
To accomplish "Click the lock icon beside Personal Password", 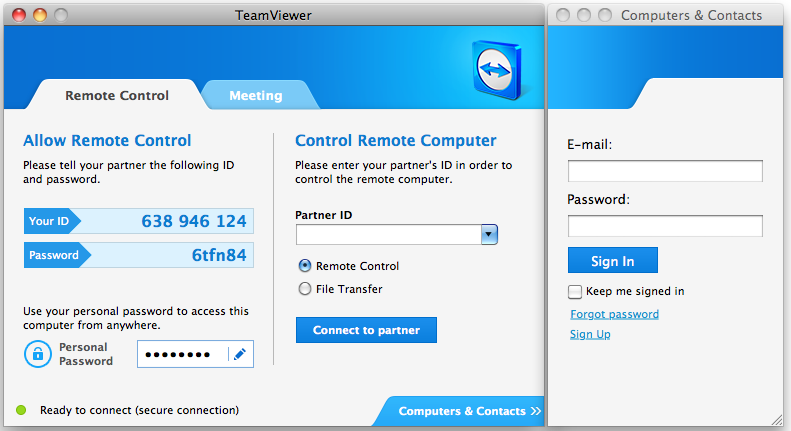I will (38, 354).
